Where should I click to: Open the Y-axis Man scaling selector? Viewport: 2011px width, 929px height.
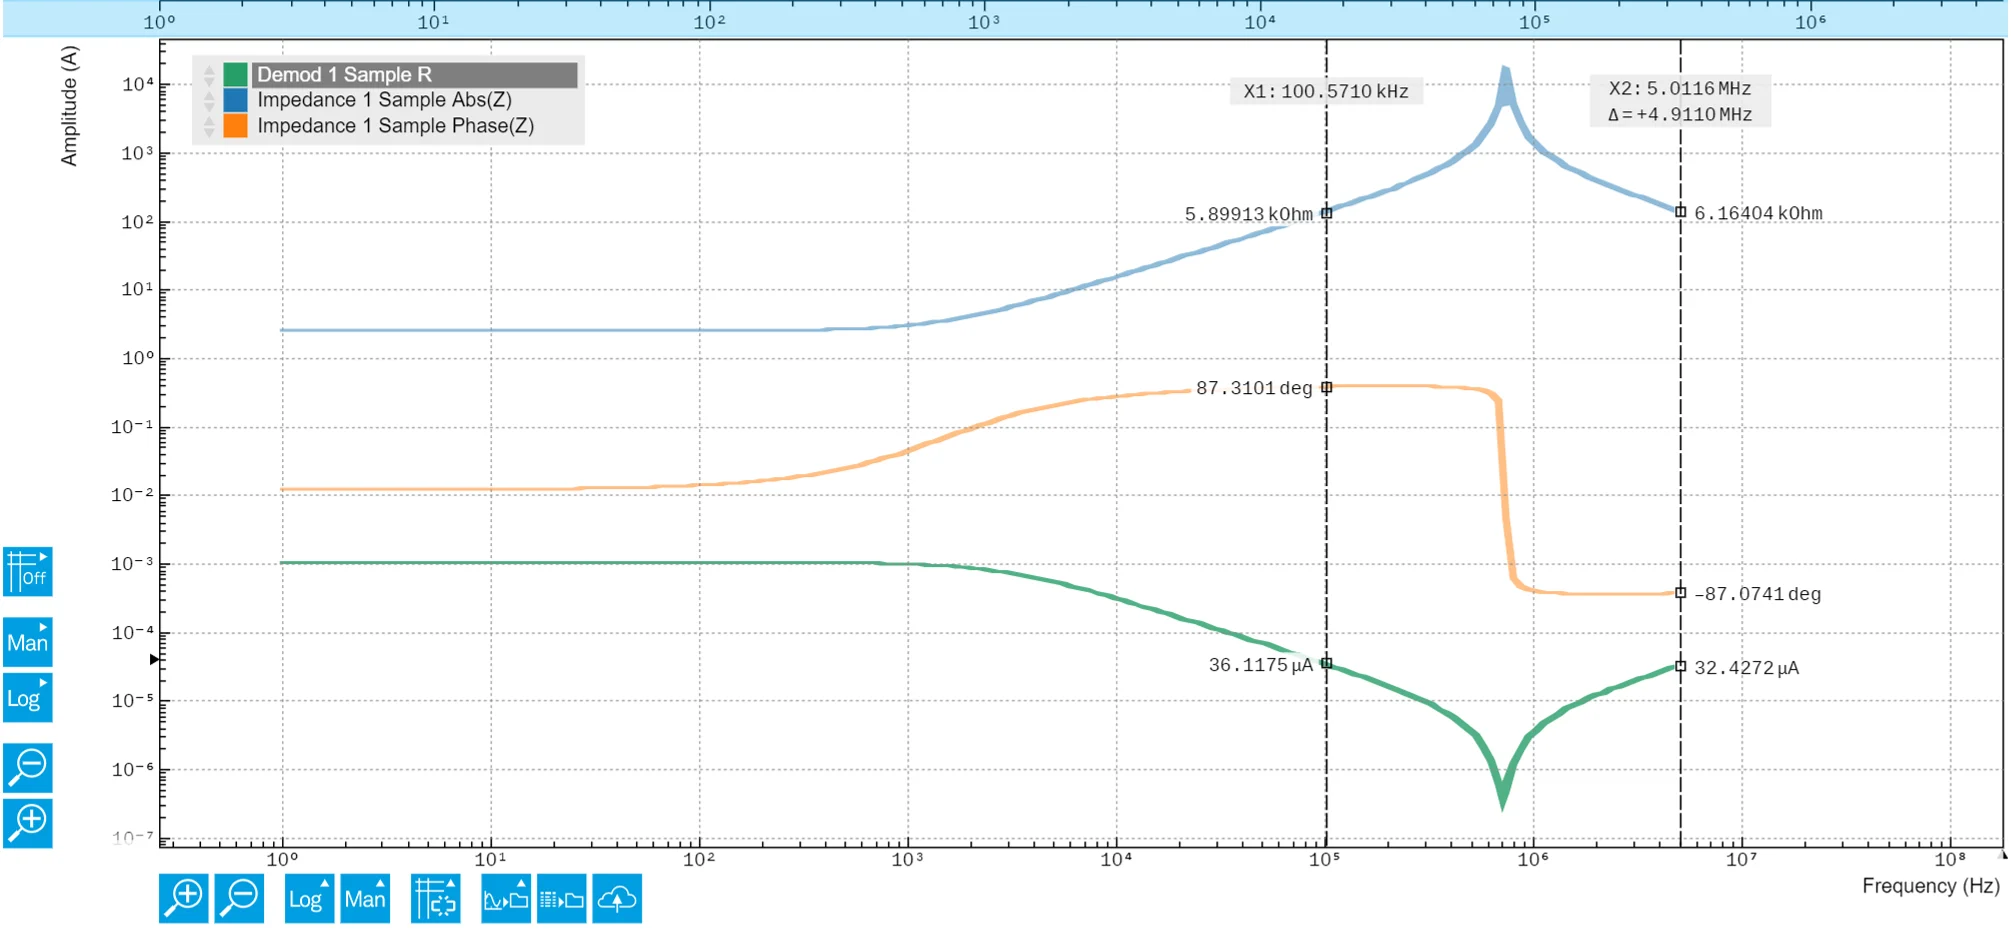[x=28, y=642]
